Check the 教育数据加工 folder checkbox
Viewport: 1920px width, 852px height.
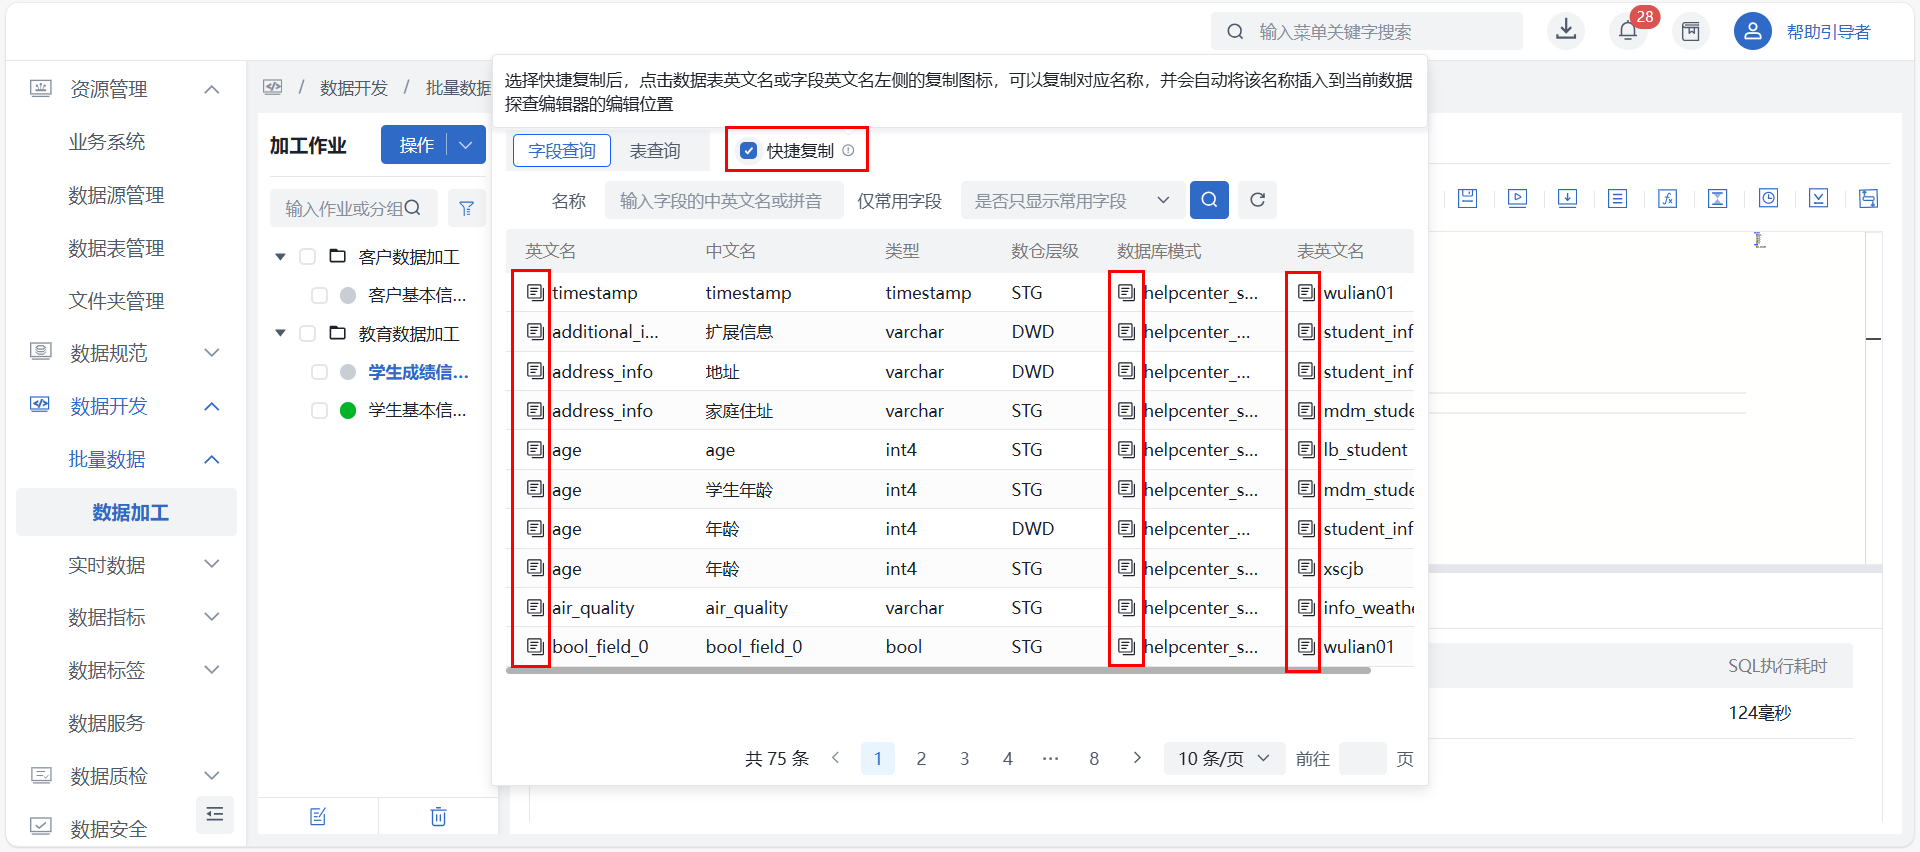pyautogui.click(x=308, y=333)
